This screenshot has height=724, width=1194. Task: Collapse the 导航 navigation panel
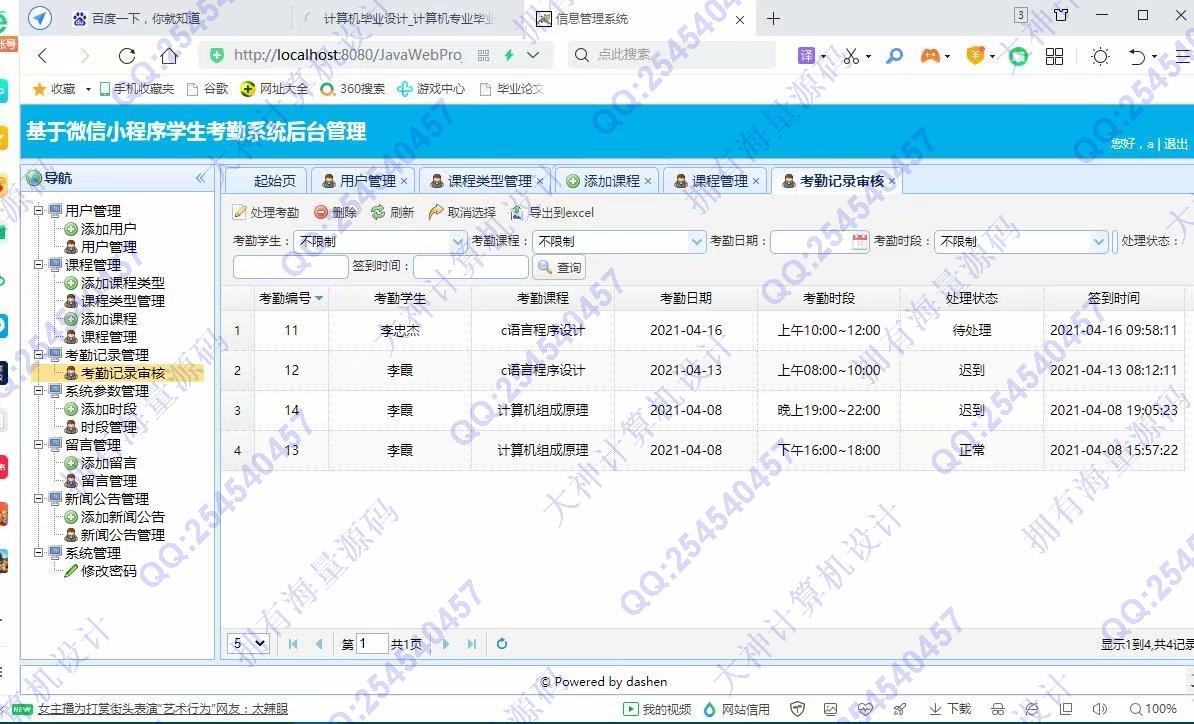coord(200,178)
